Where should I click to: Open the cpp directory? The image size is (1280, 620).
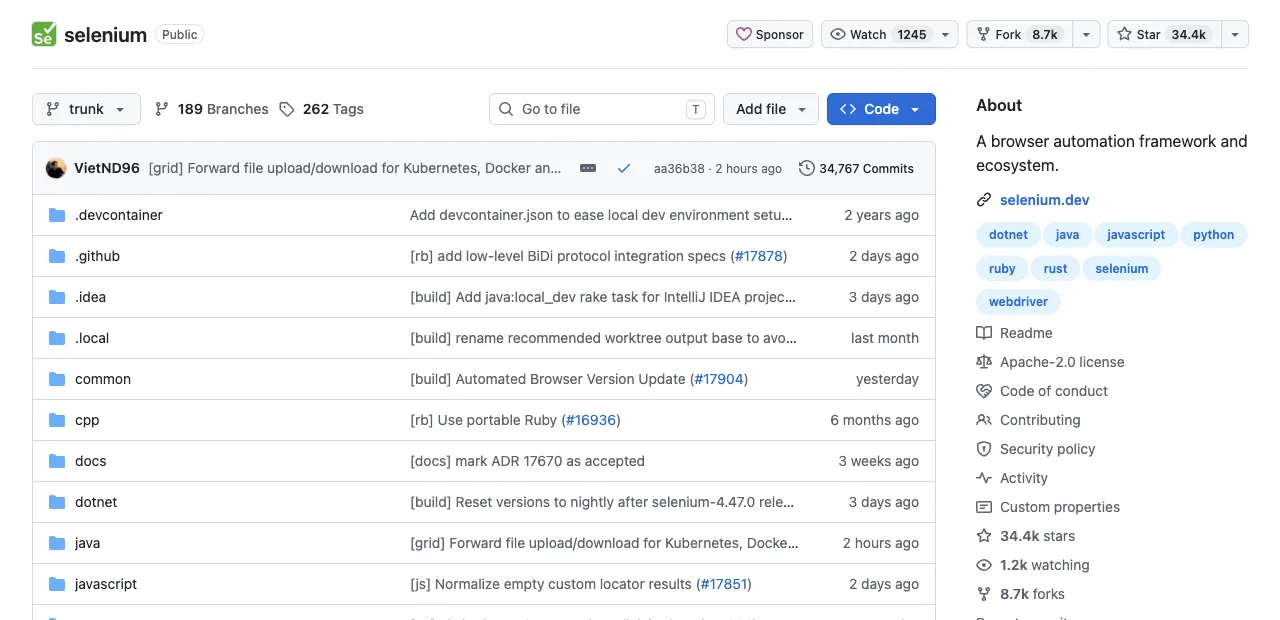coord(87,420)
